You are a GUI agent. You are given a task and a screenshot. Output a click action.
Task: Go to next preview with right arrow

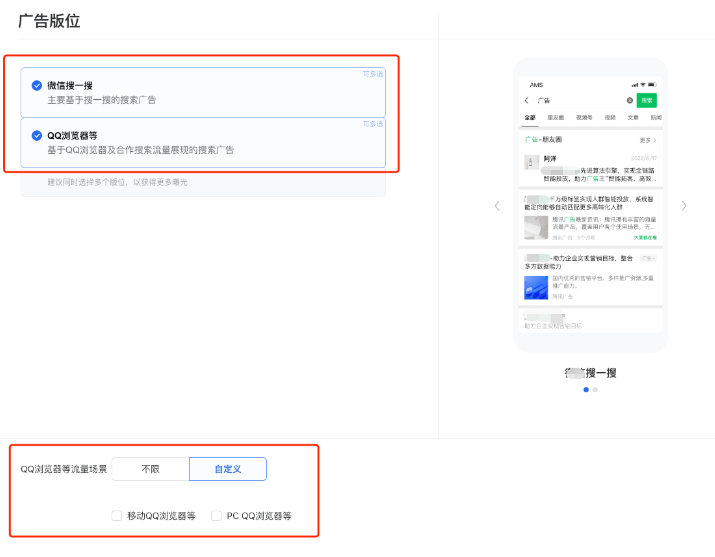[684, 206]
